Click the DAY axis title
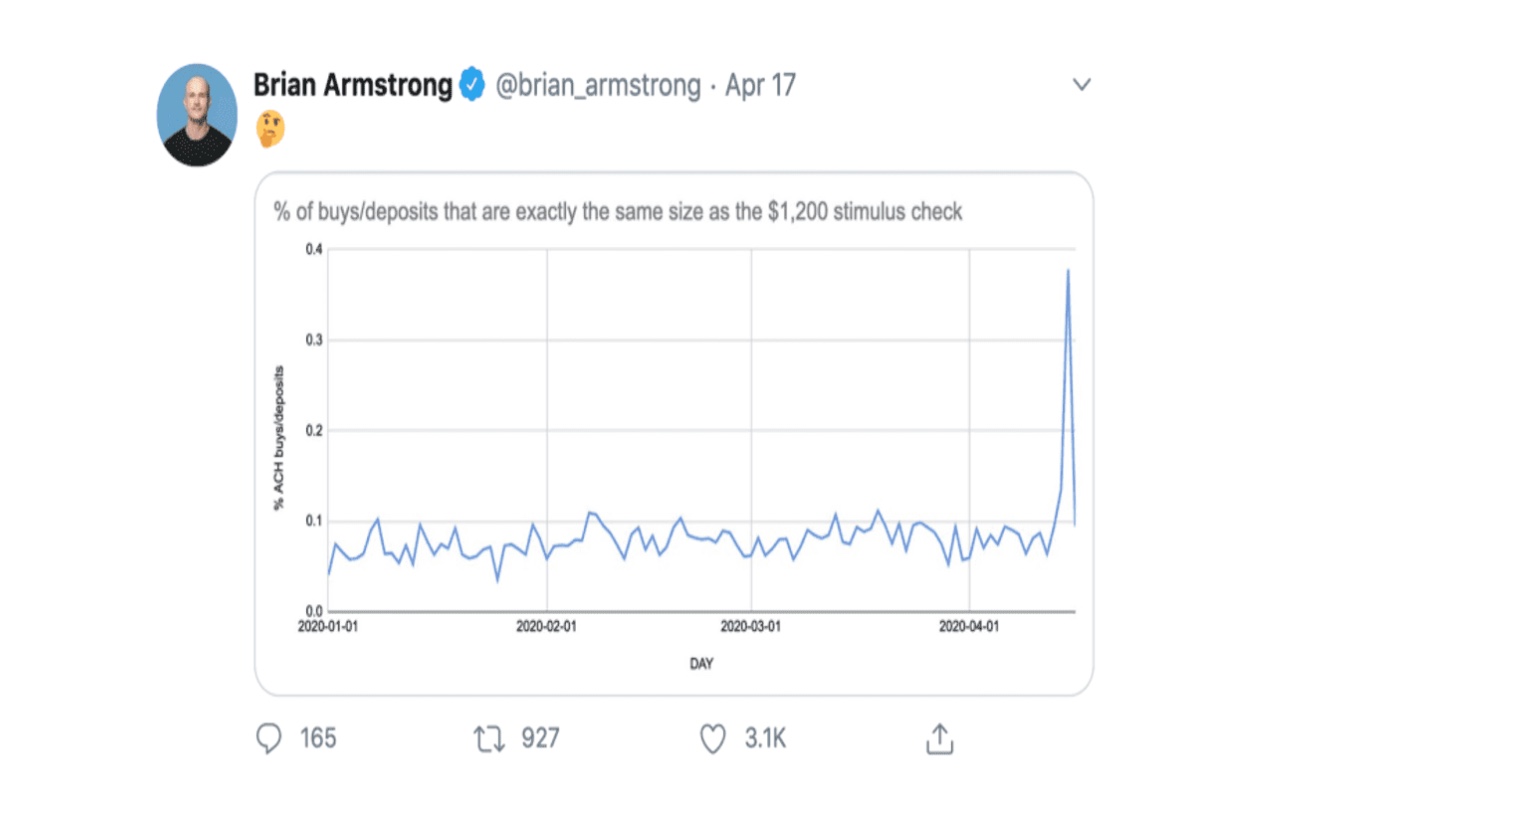Image resolution: width=1534 pixels, height=832 pixels. click(701, 664)
